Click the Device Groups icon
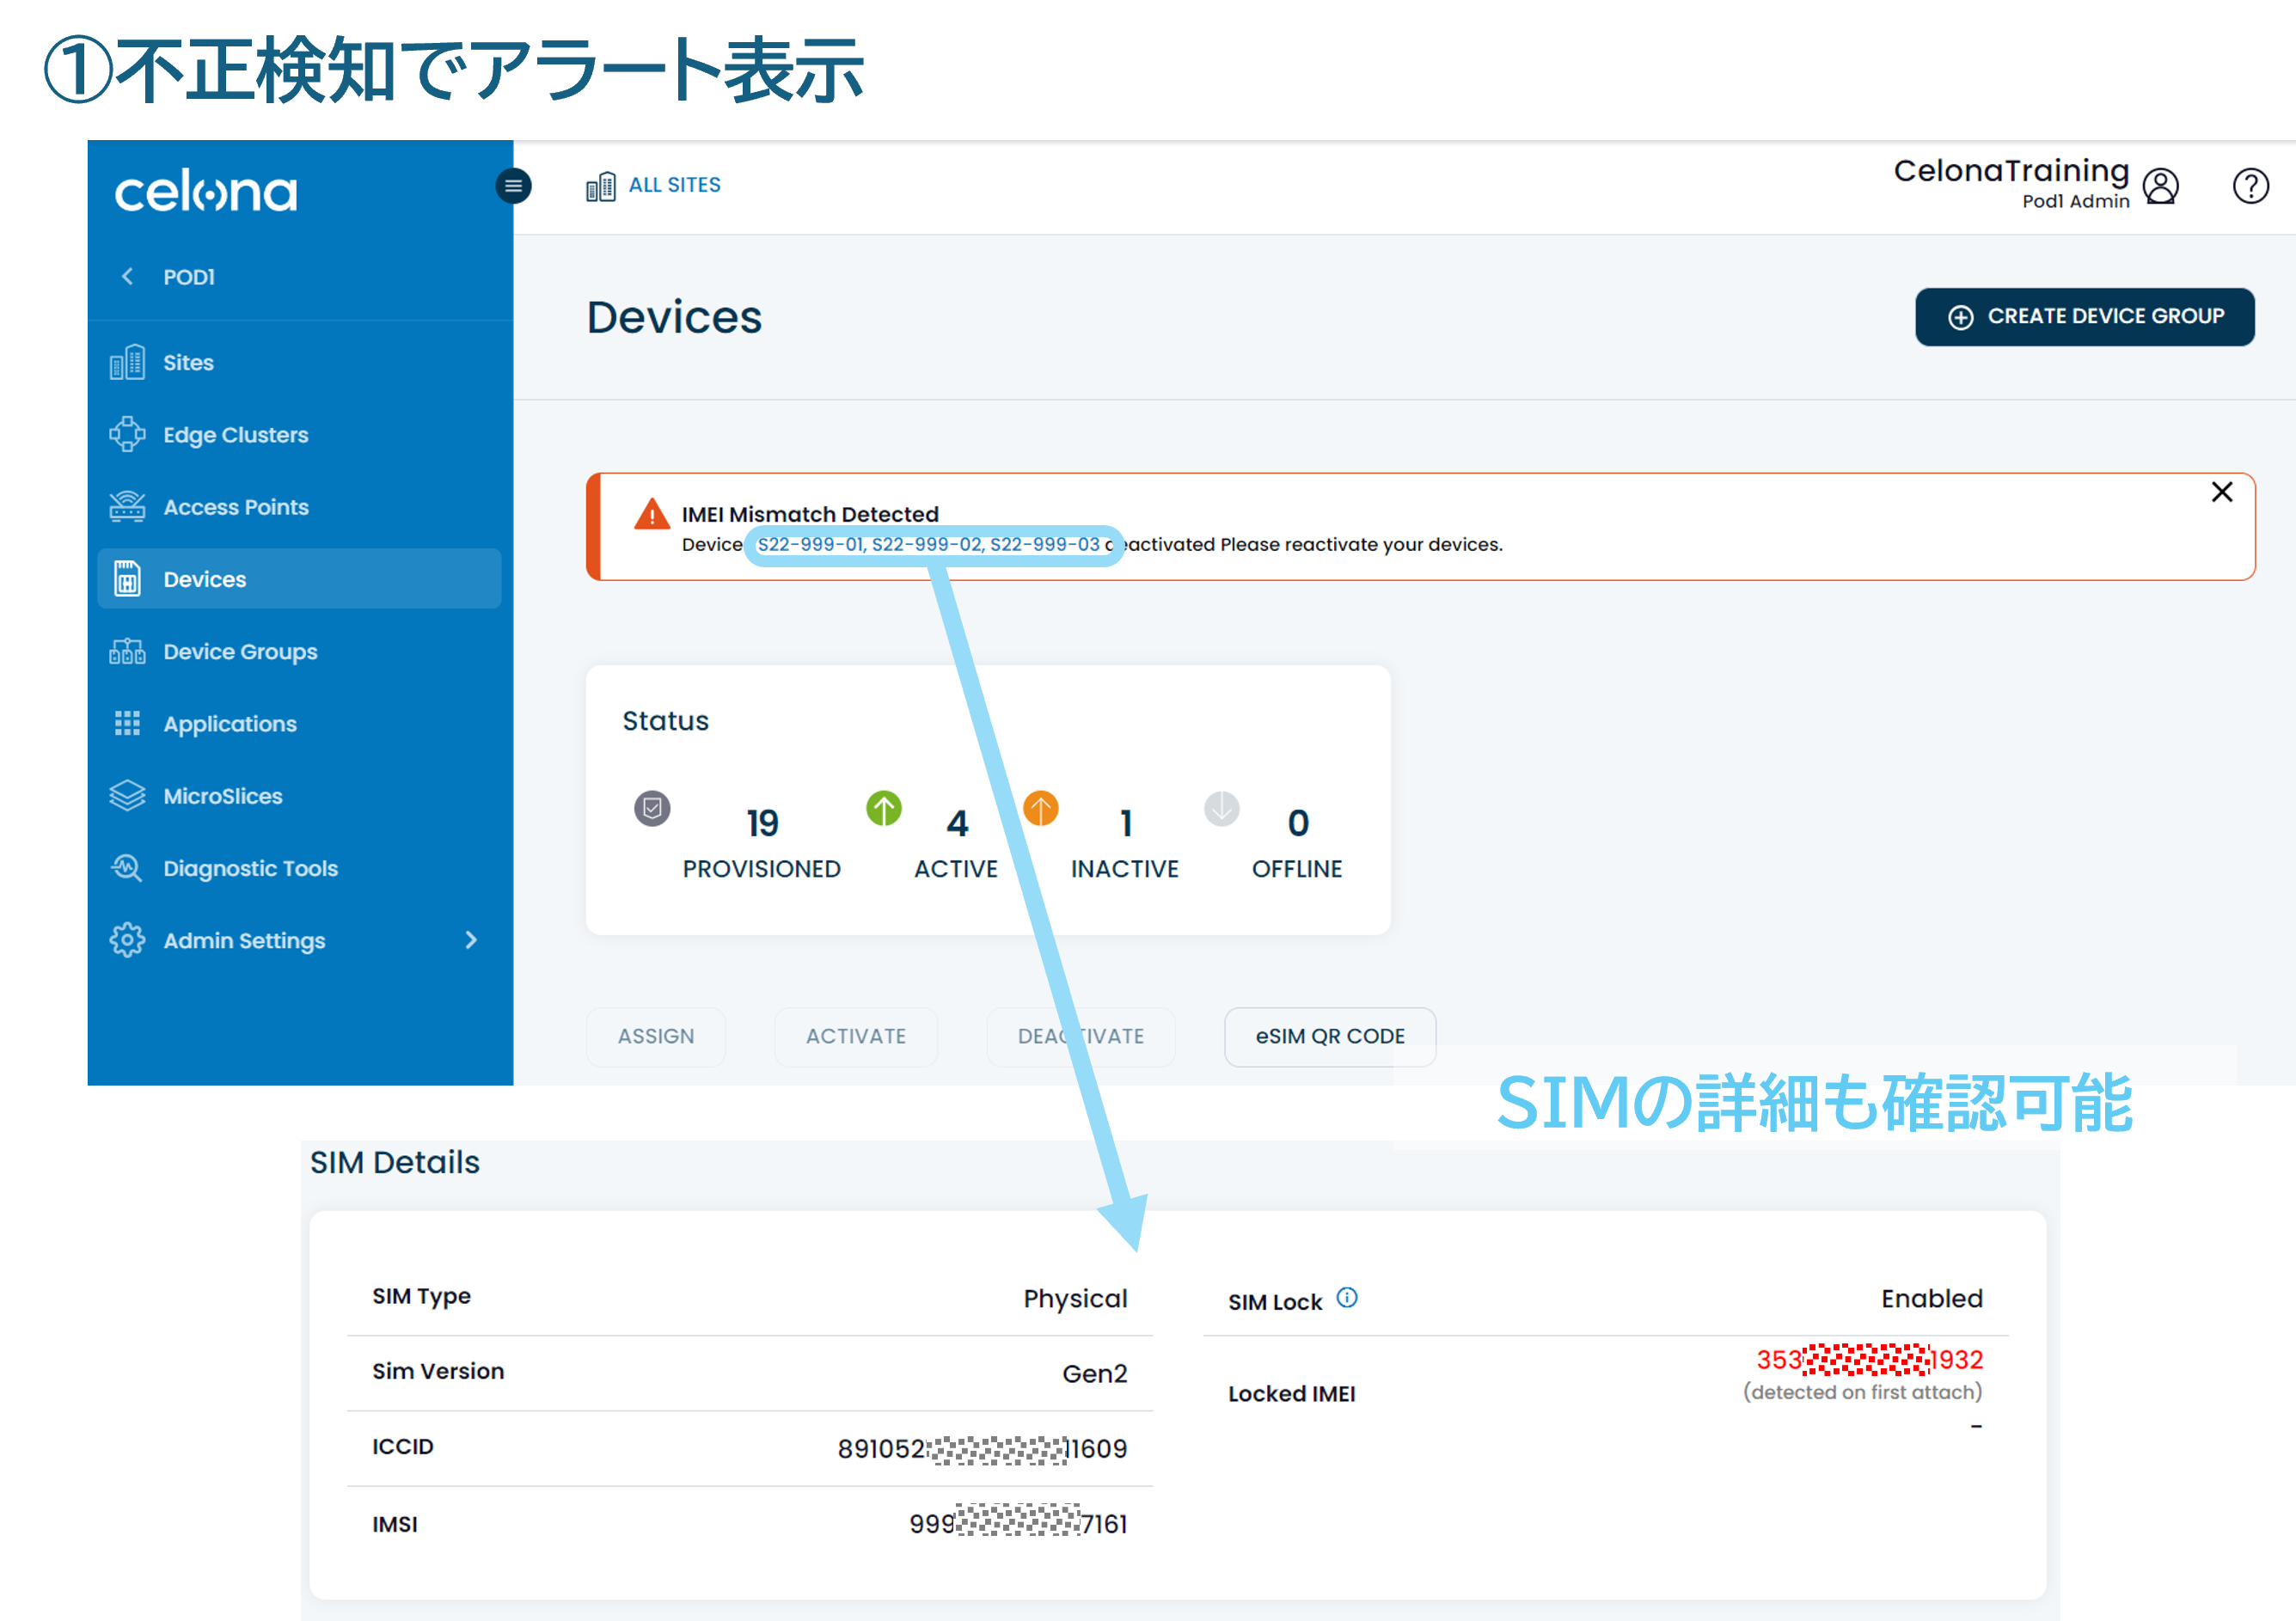This screenshot has width=2296, height=1621. [x=128, y=651]
